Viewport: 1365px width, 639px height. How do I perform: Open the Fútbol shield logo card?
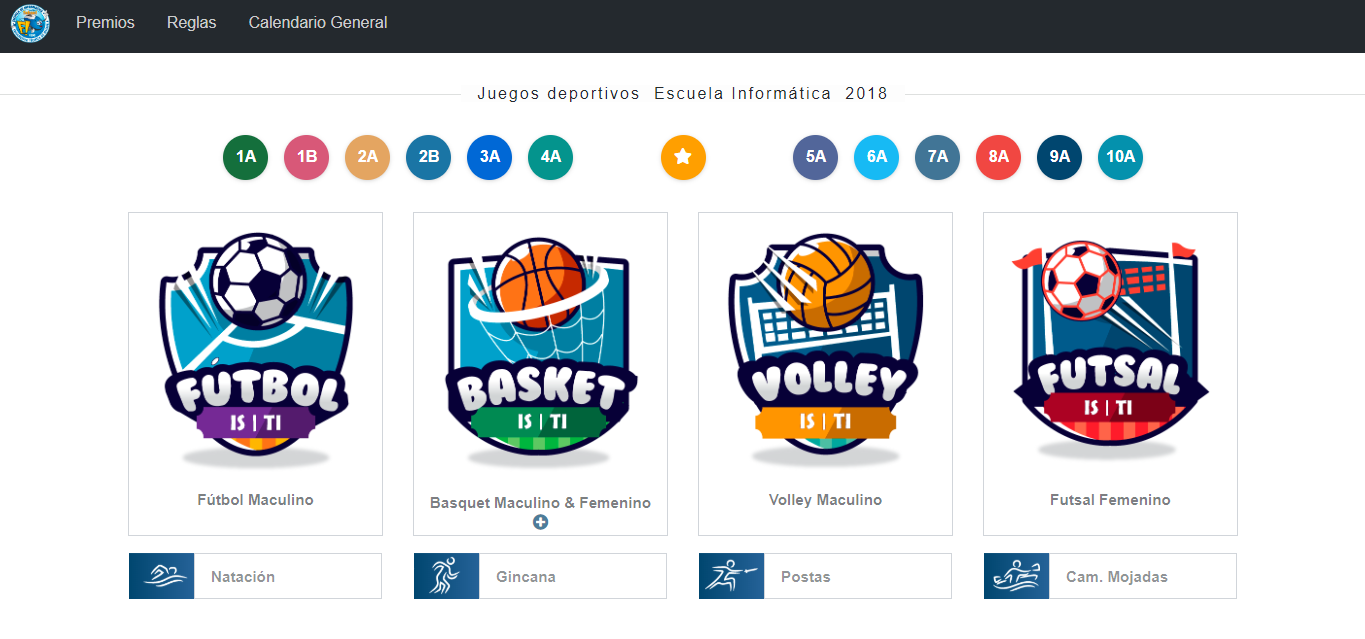(x=255, y=350)
